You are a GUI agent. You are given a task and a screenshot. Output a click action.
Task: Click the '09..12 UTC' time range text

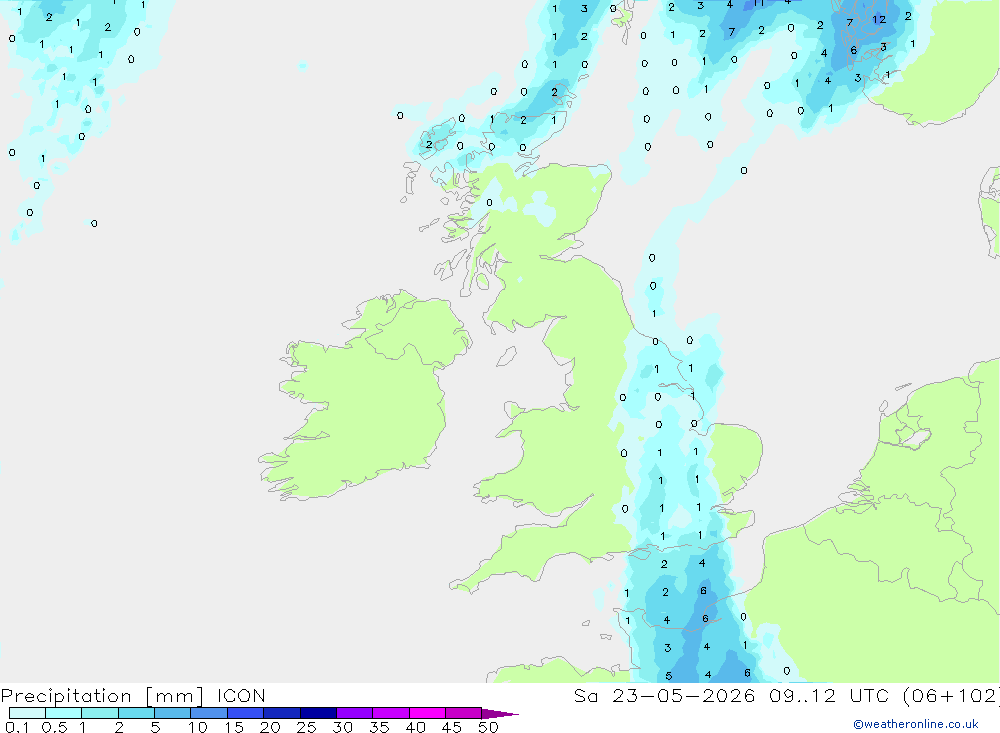point(828,695)
